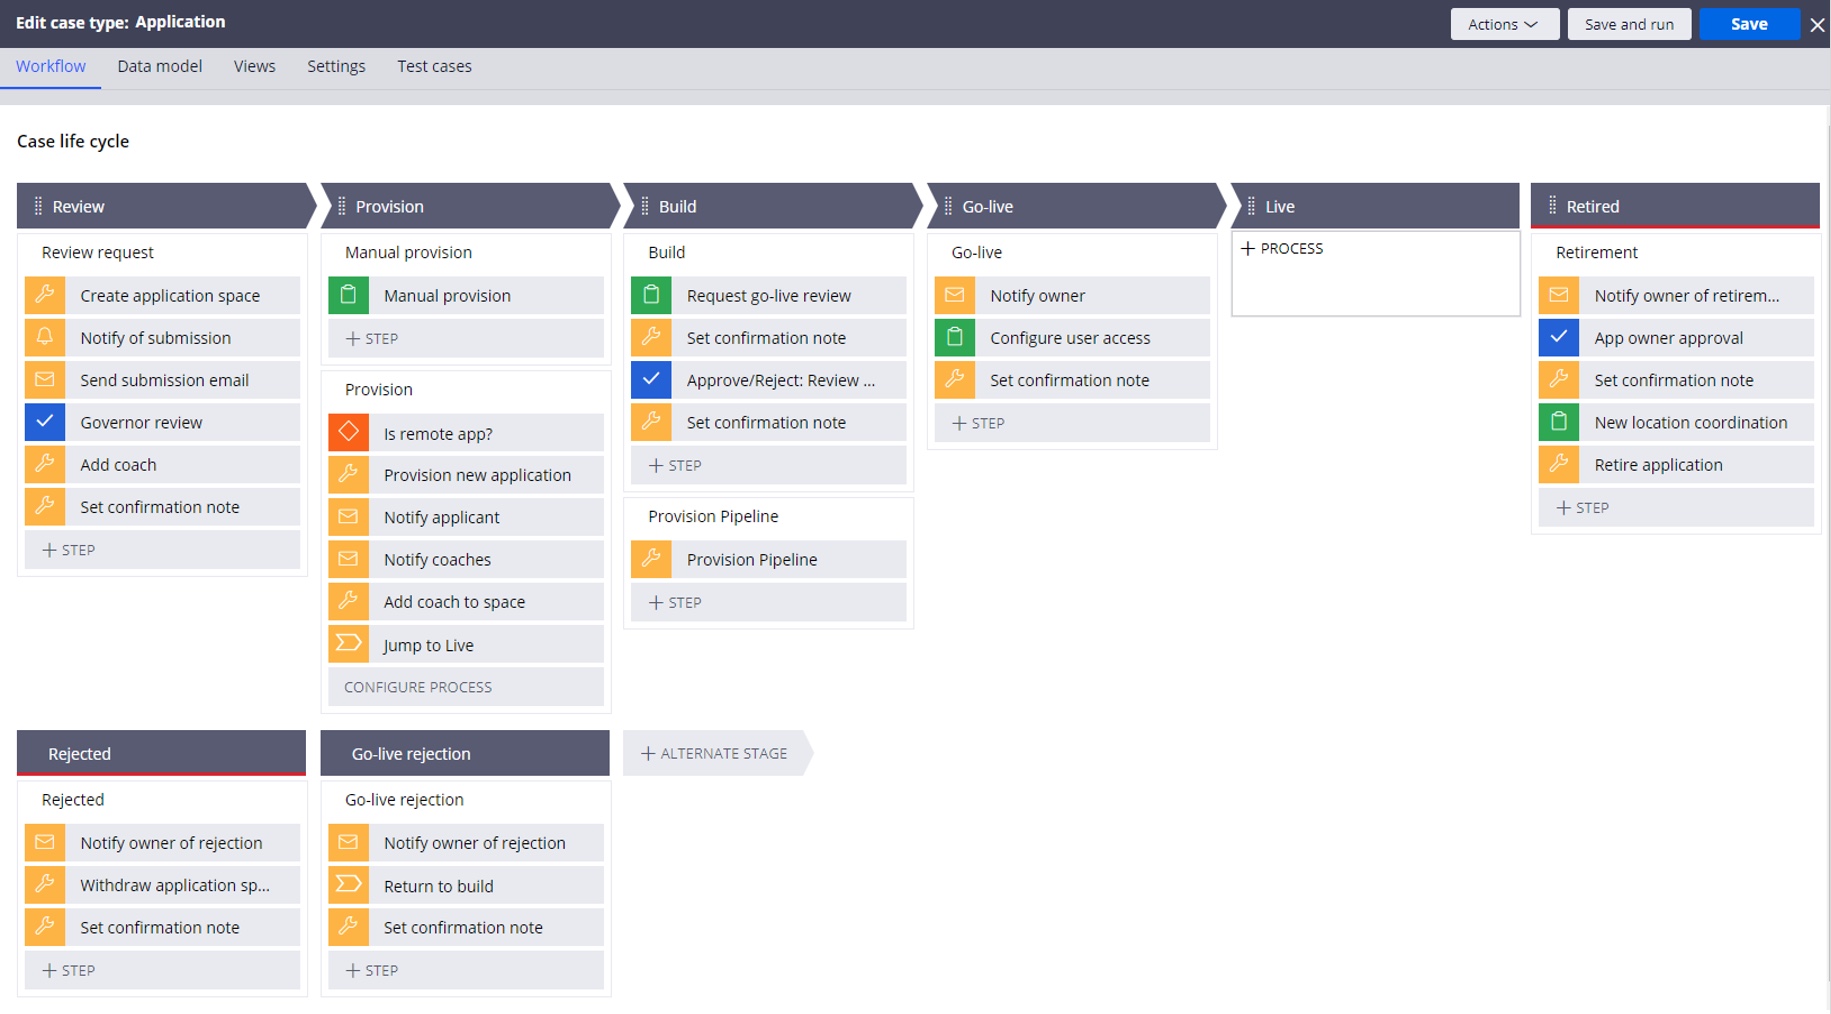Viewport: 1831px width, 1014px height.
Task: Click envelope icon beside Send submission email
Action: click(45, 380)
